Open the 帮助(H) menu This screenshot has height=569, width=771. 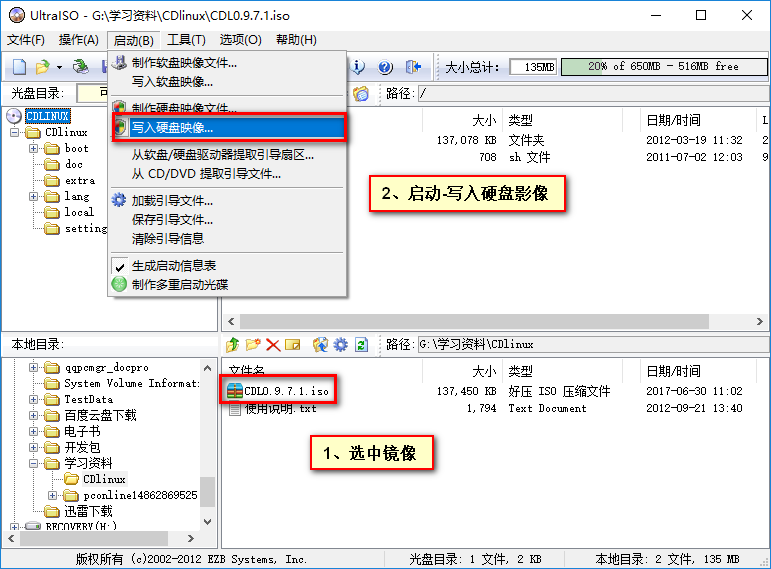[297, 40]
